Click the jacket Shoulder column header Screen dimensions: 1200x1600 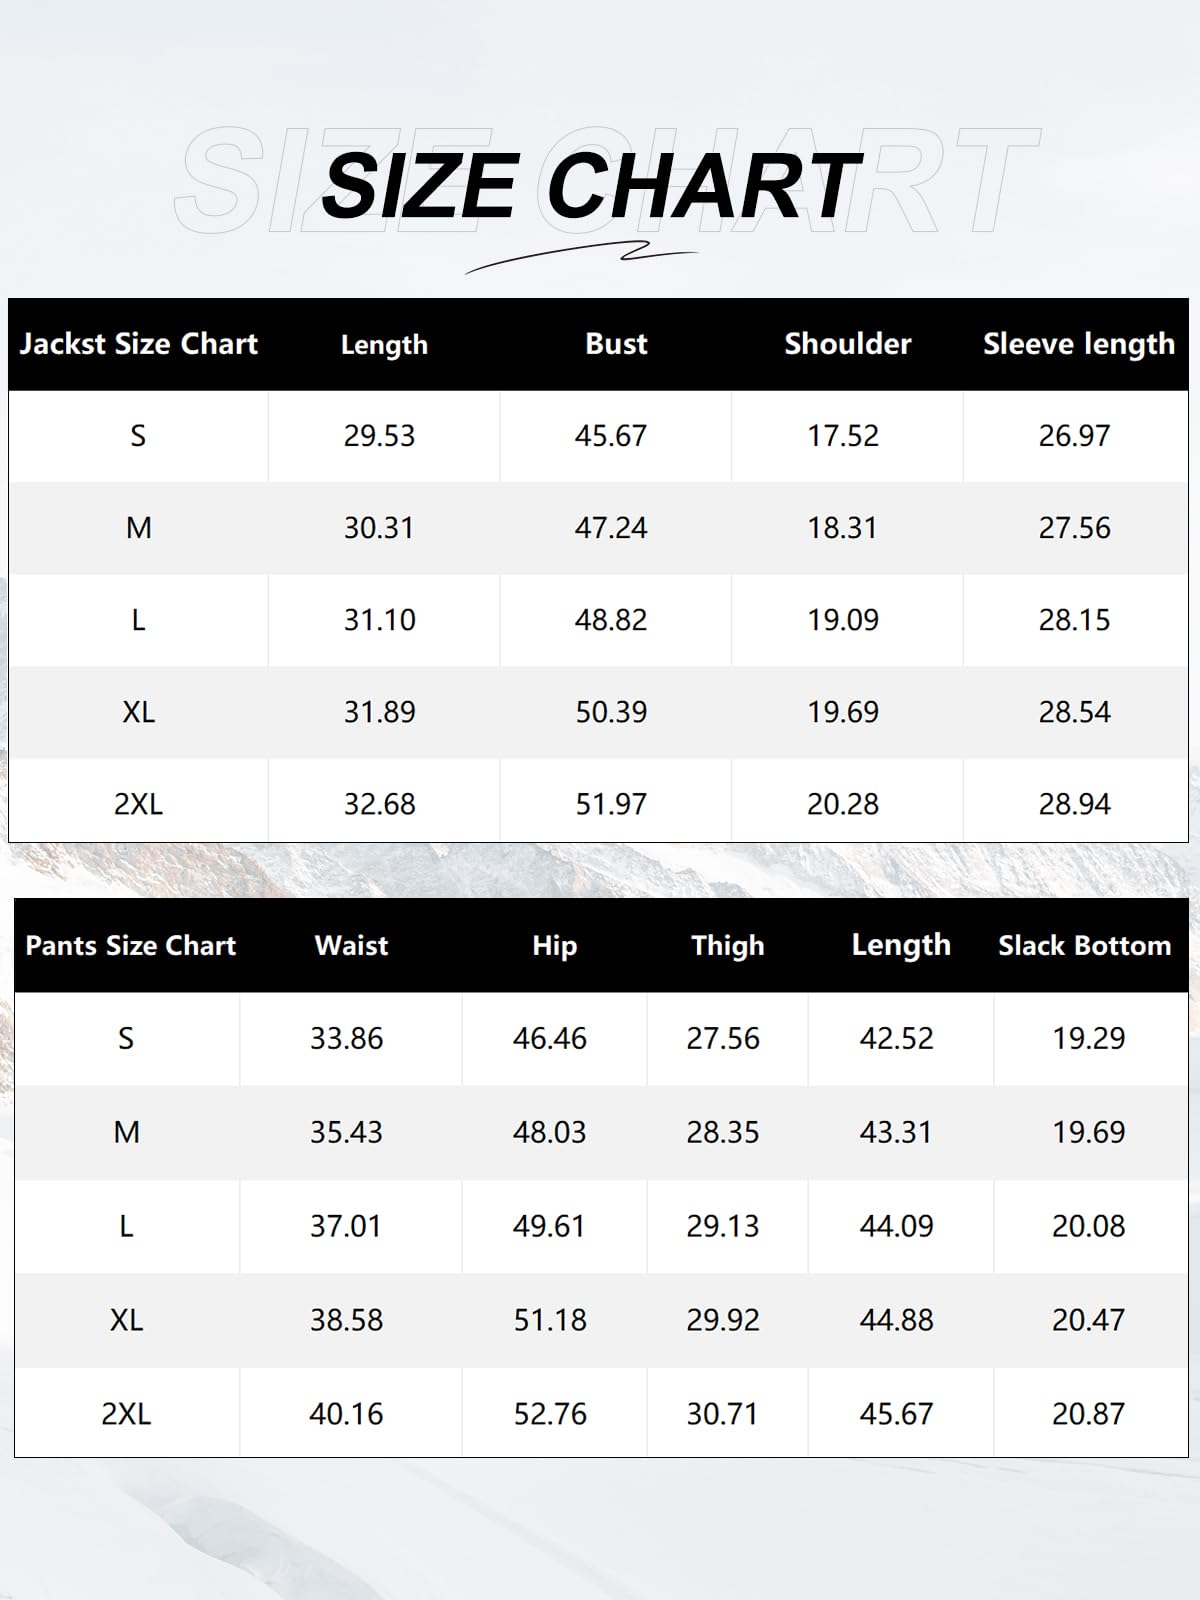847,344
